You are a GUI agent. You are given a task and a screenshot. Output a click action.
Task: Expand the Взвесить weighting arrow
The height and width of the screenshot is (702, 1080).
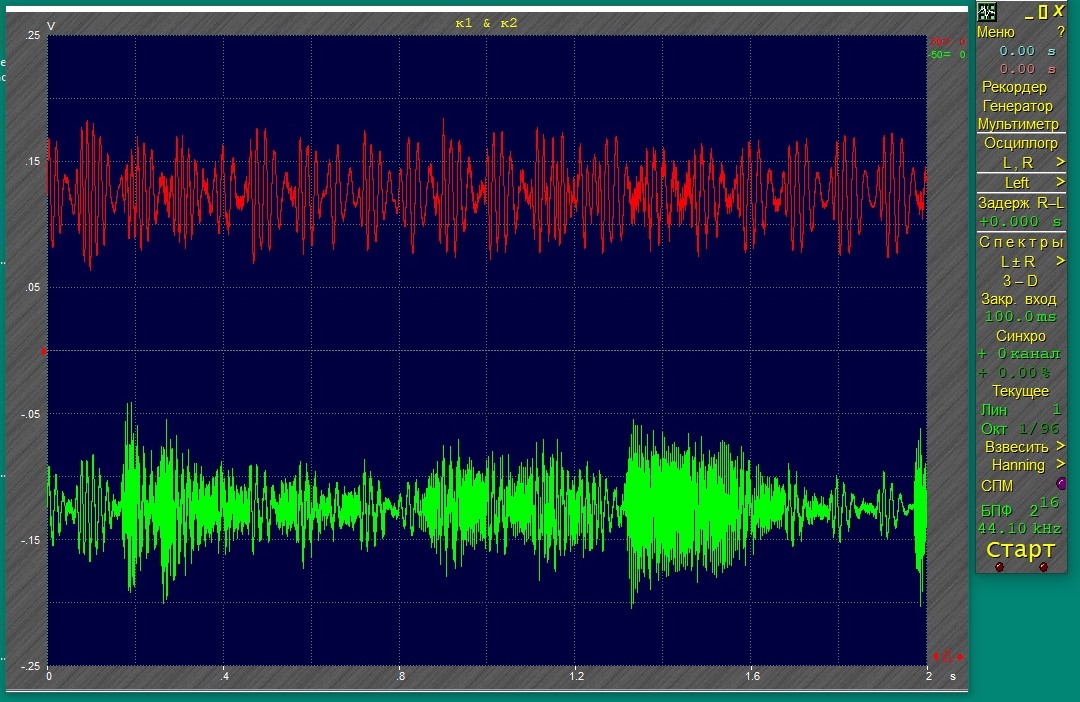pyautogui.click(x=1060, y=446)
